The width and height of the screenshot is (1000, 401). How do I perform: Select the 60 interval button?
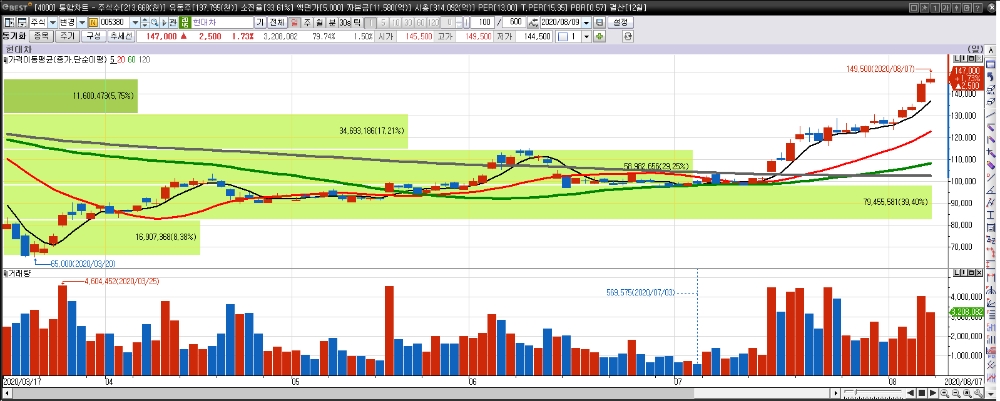(x=420, y=22)
